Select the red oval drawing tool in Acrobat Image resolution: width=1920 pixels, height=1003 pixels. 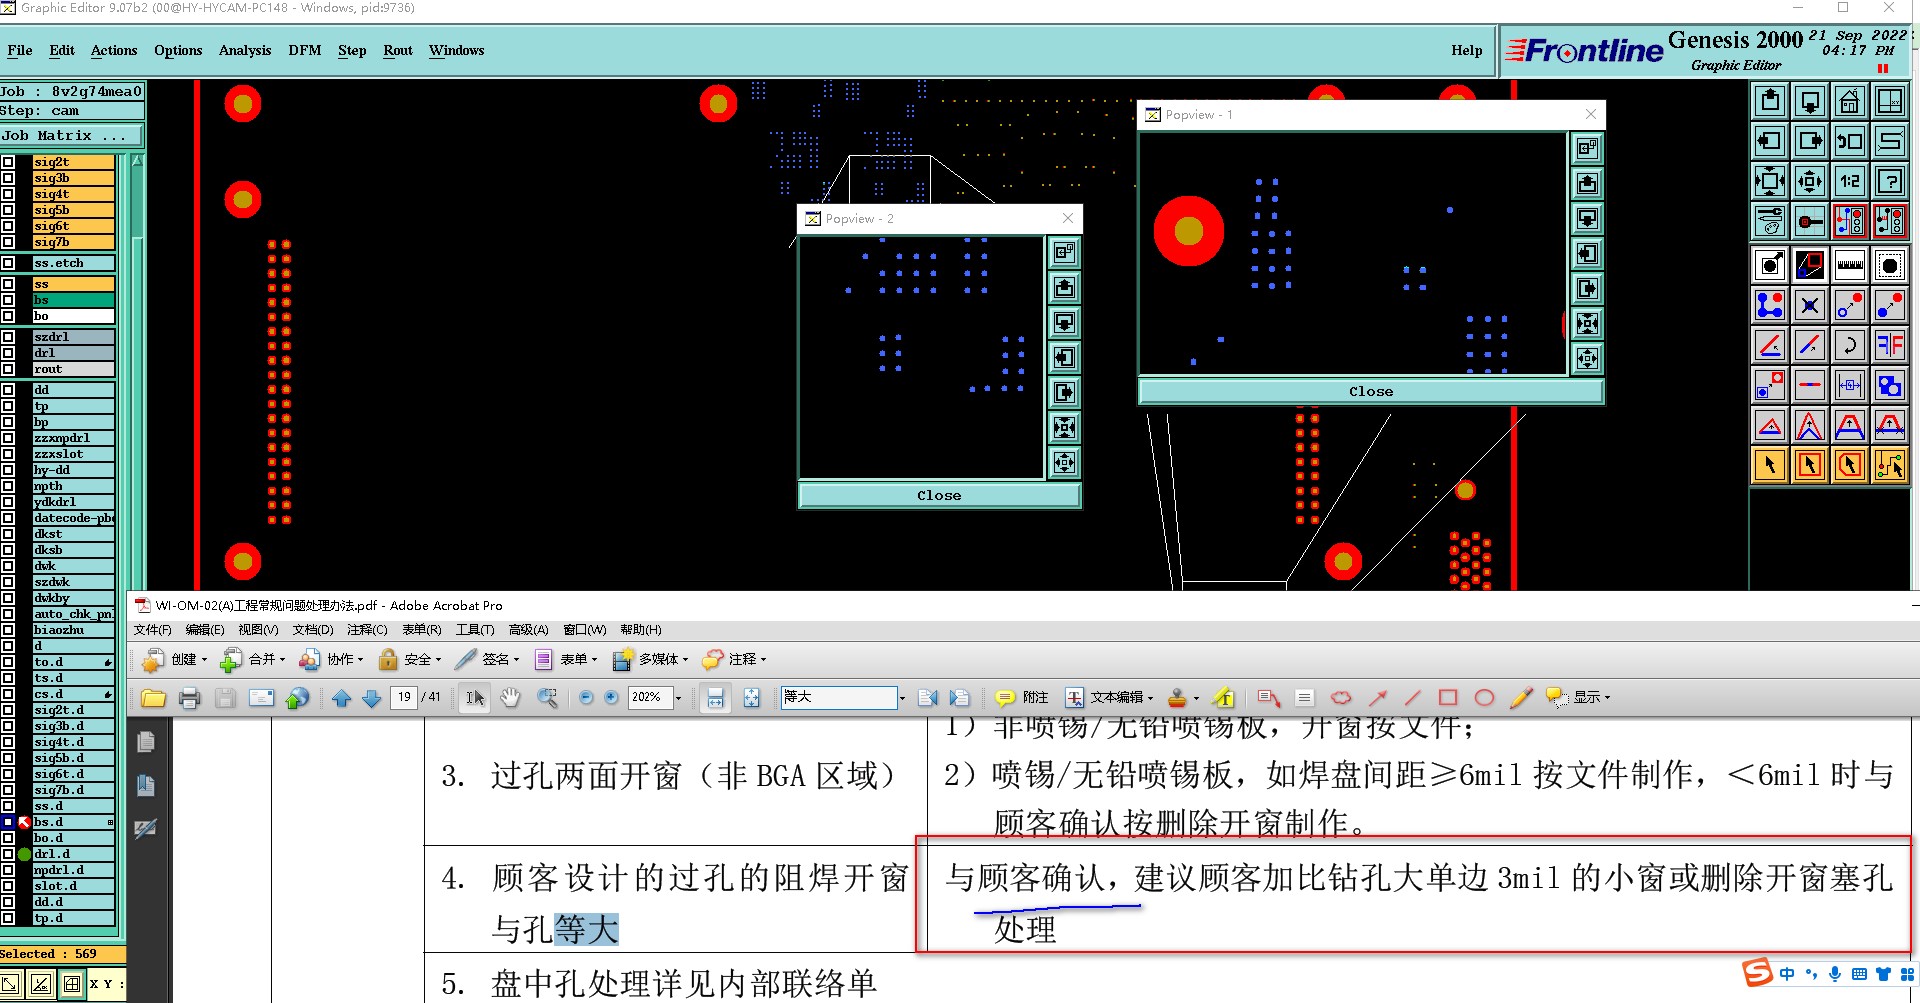(x=1484, y=698)
